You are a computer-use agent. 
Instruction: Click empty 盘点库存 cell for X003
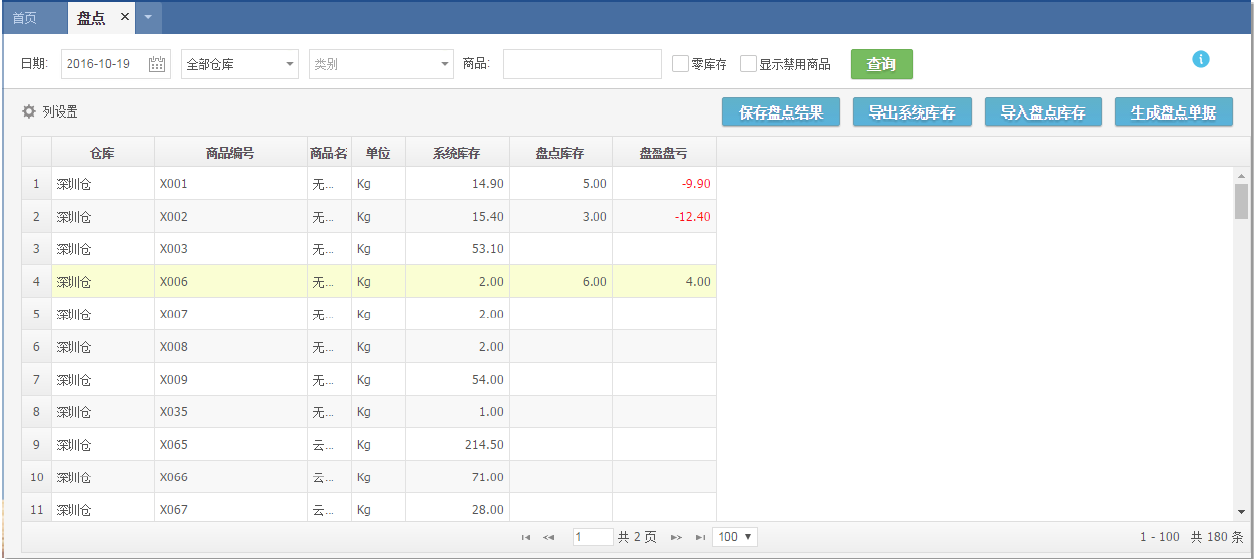point(561,249)
